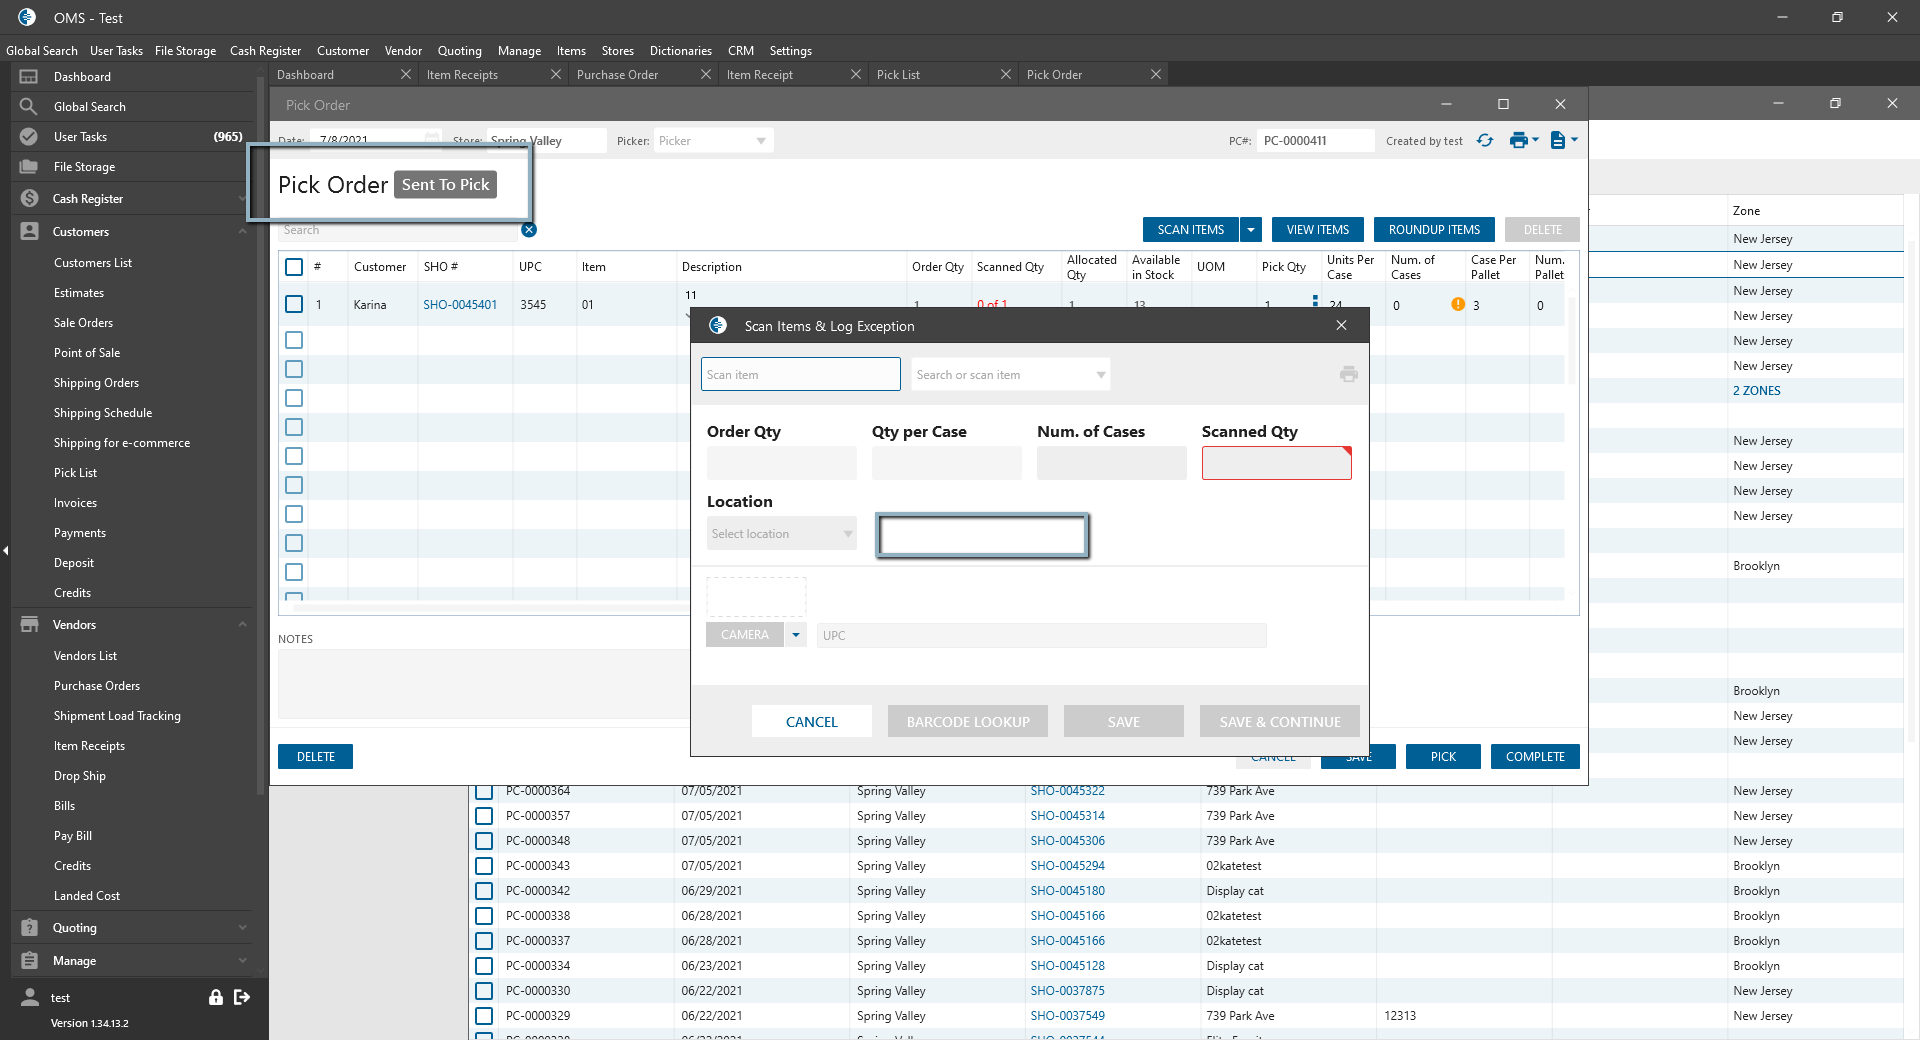The width and height of the screenshot is (1920, 1040).
Task: Click the document export icon in Pick Order header
Action: tap(1557, 141)
